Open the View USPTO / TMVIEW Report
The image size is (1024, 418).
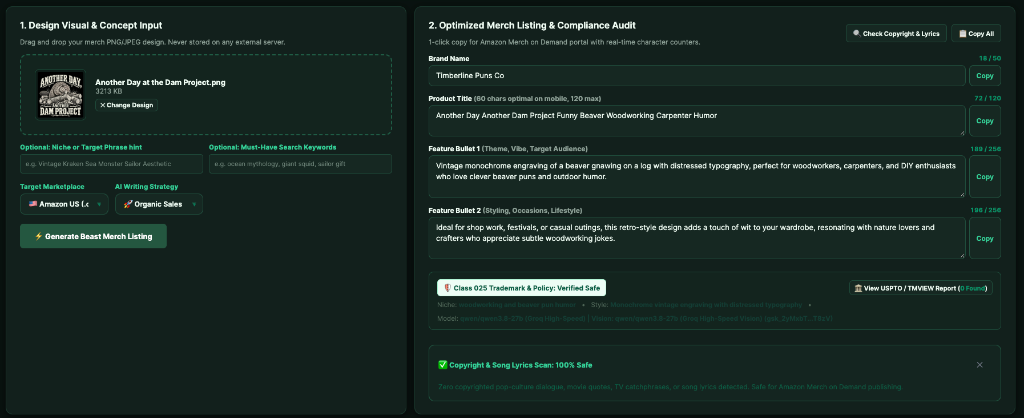tap(920, 288)
